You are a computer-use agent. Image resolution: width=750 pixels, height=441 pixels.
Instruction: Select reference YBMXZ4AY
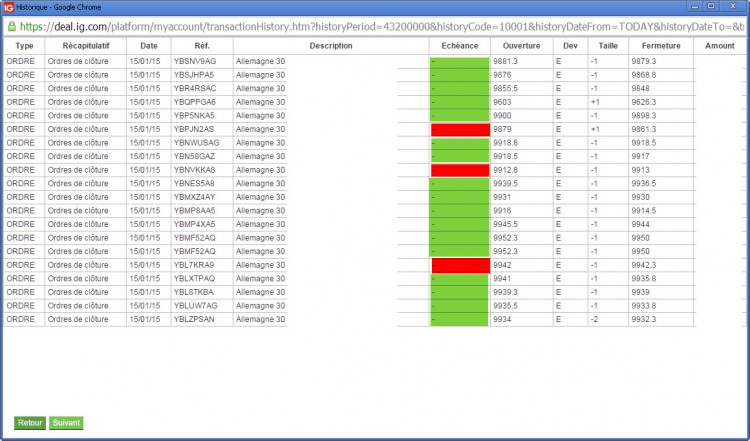[194, 197]
